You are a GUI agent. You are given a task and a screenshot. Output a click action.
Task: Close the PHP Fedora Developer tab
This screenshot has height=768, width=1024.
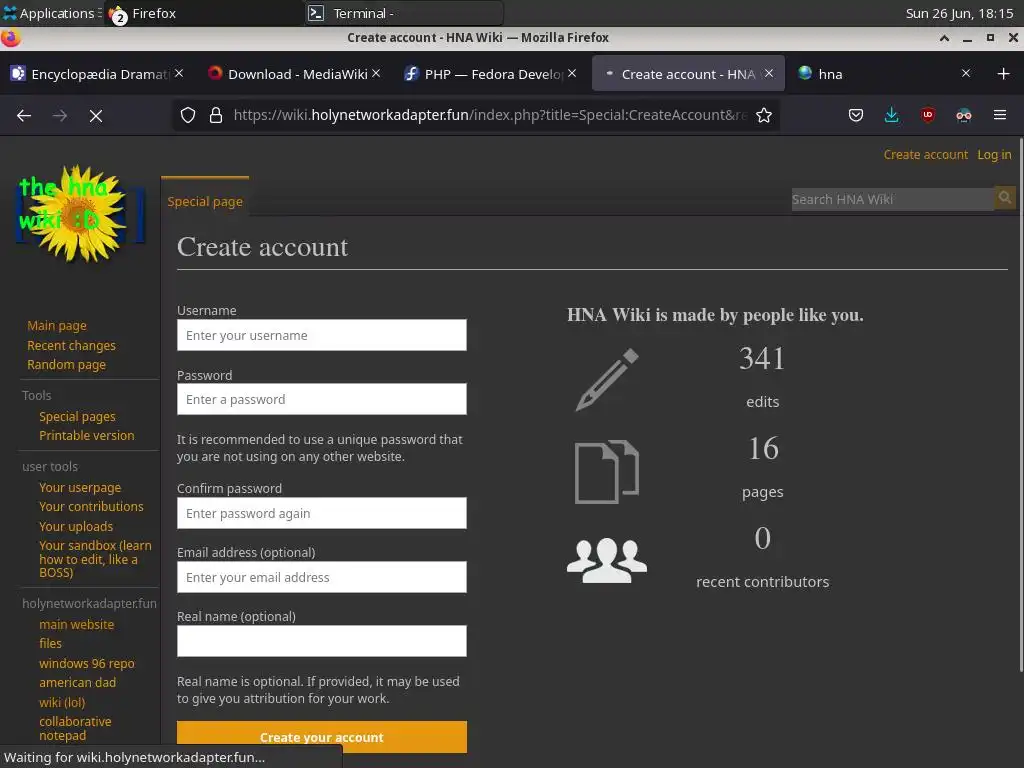pos(572,73)
